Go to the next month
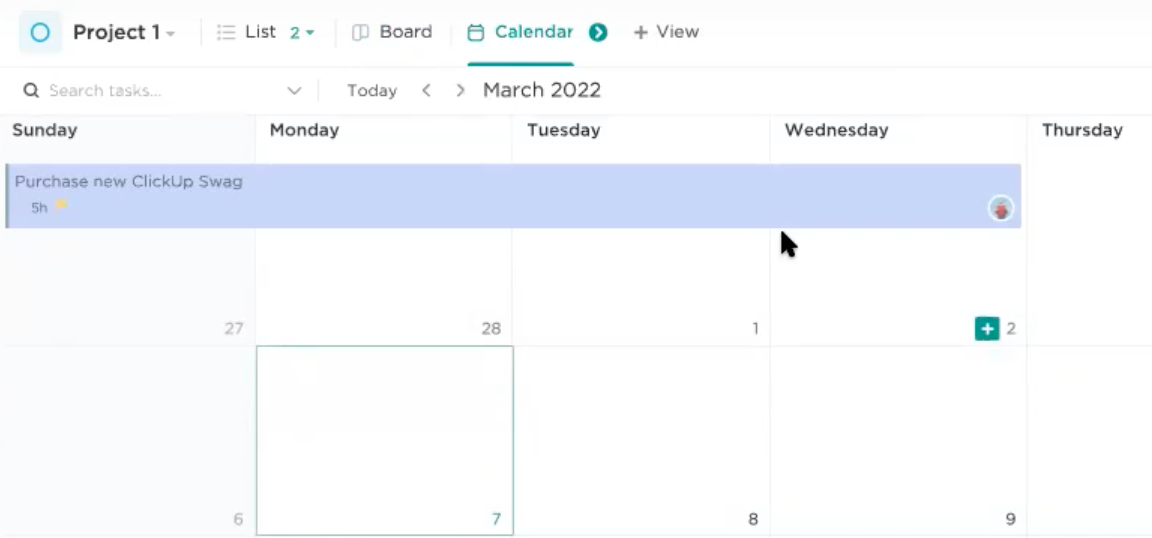1152x538 pixels. point(460,90)
